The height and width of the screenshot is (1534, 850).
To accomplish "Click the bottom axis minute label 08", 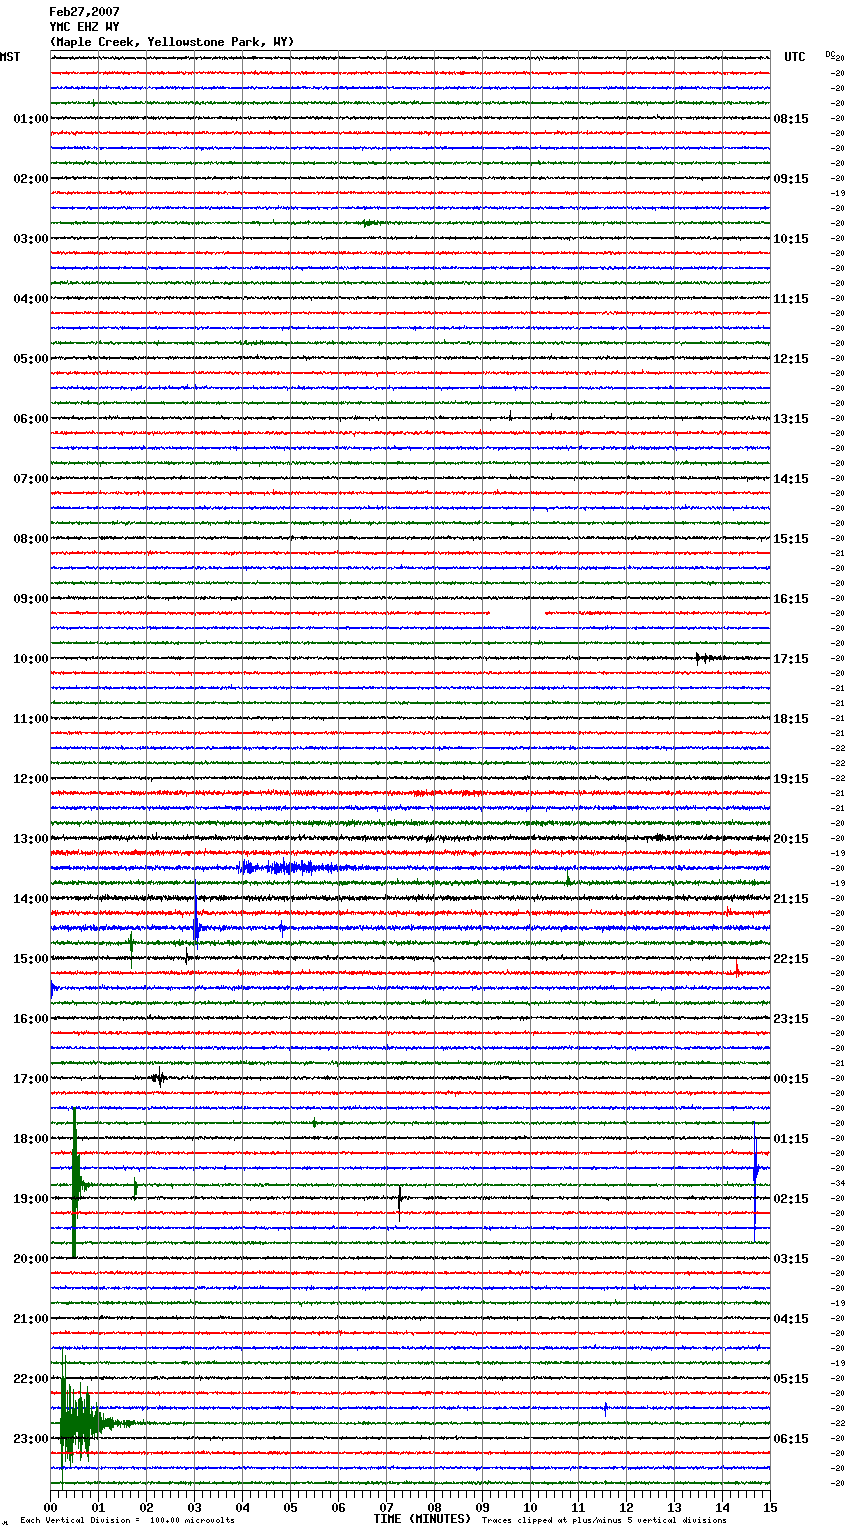I will [434, 1507].
